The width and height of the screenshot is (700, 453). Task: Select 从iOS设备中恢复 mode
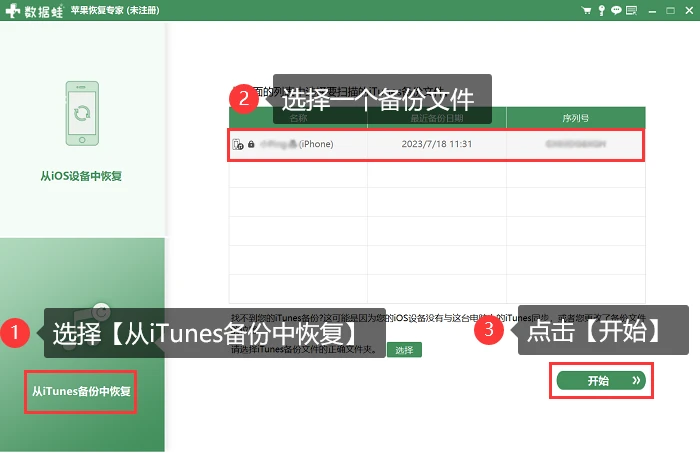pos(81,176)
